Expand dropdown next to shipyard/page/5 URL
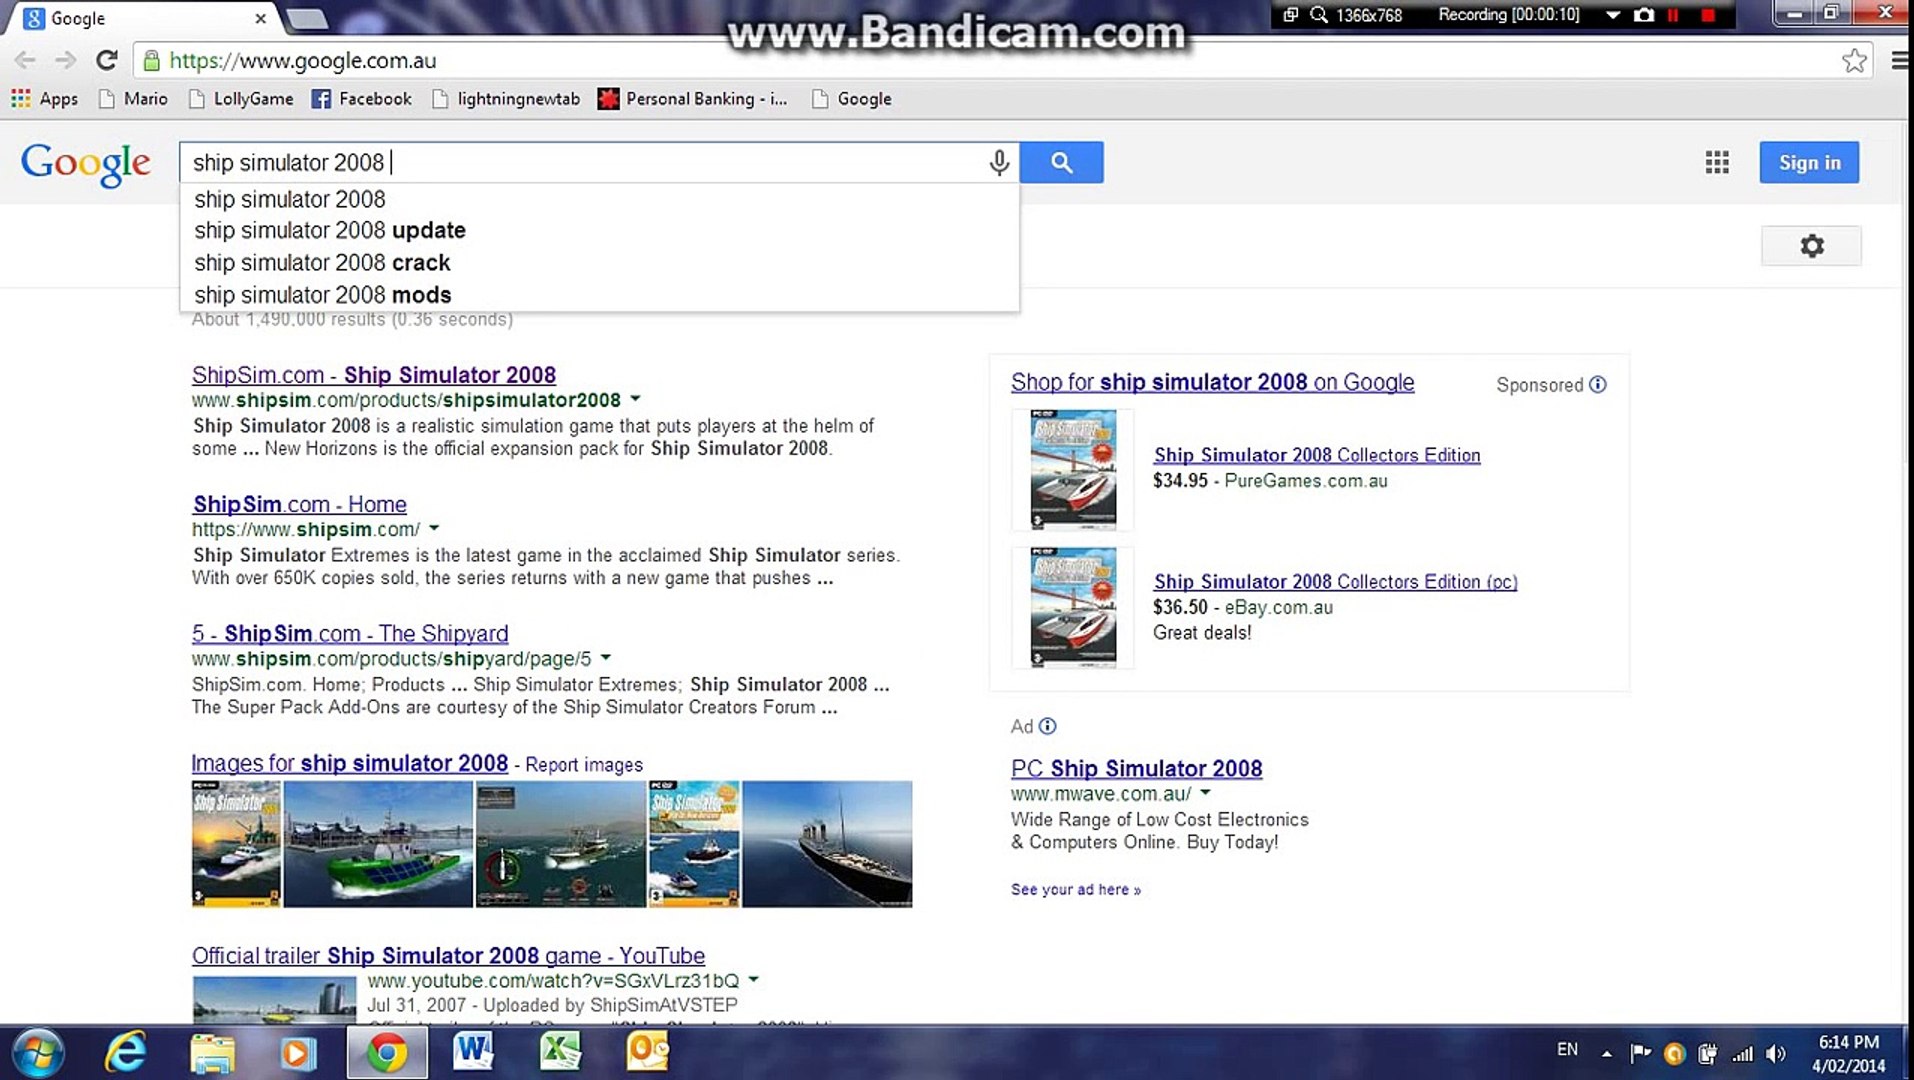The height and width of the screenshot is (1080, 1914). tap(606, 658)
